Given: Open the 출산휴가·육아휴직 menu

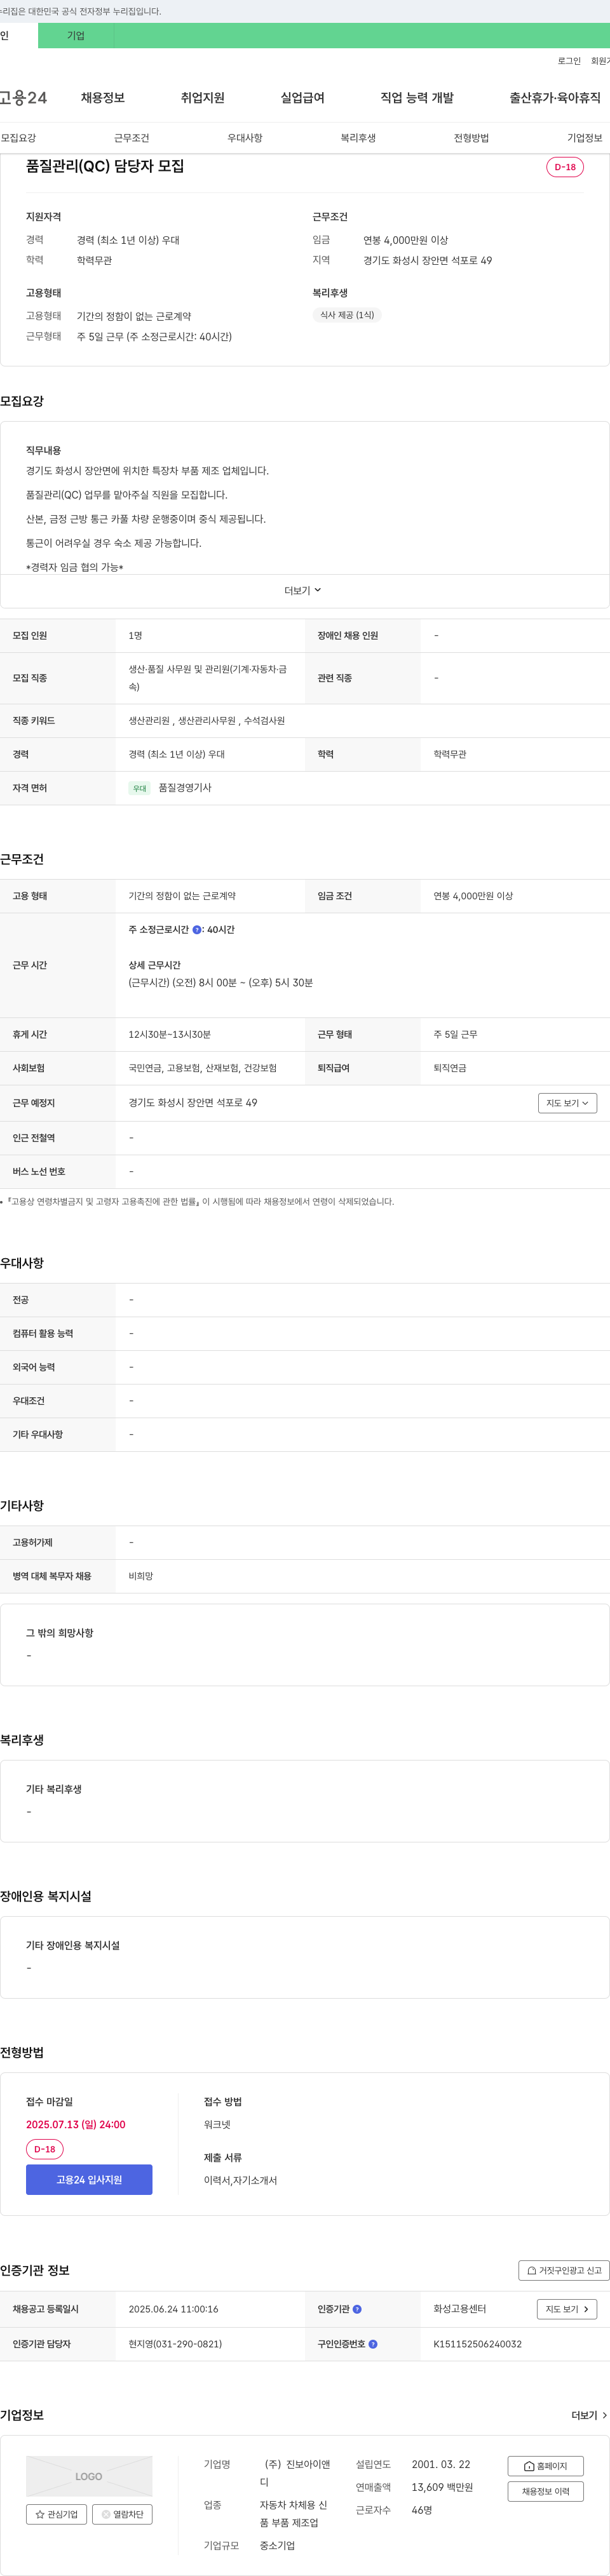Looking at the screenshot, I should coord(555,98).
